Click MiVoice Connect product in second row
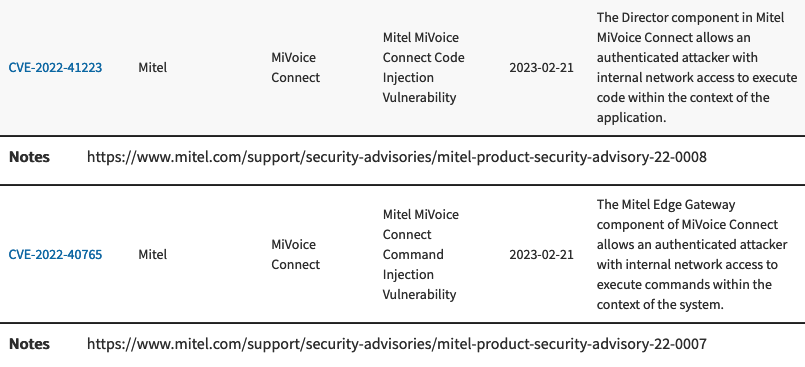 [x=295, y=254]
